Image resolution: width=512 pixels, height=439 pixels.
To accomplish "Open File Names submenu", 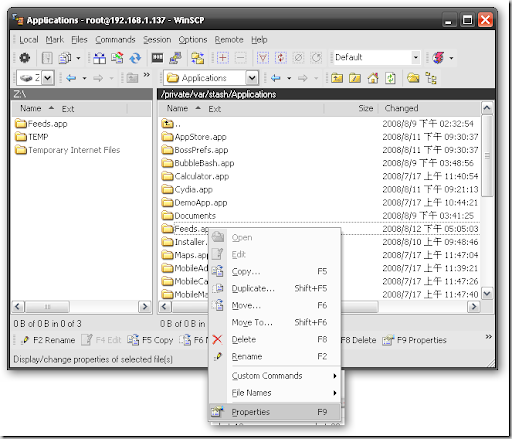I will point(275,393).
